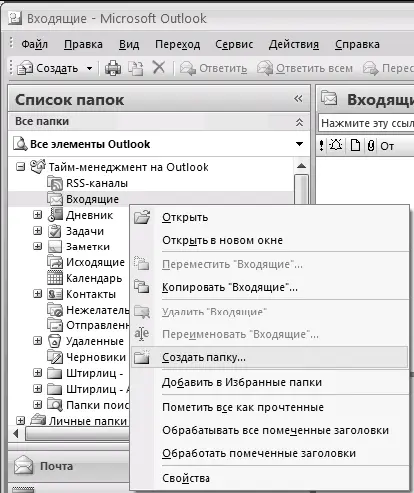Click the folder list scrollbar up arrow
Screen dimensions: 414x493
[301, 166]
